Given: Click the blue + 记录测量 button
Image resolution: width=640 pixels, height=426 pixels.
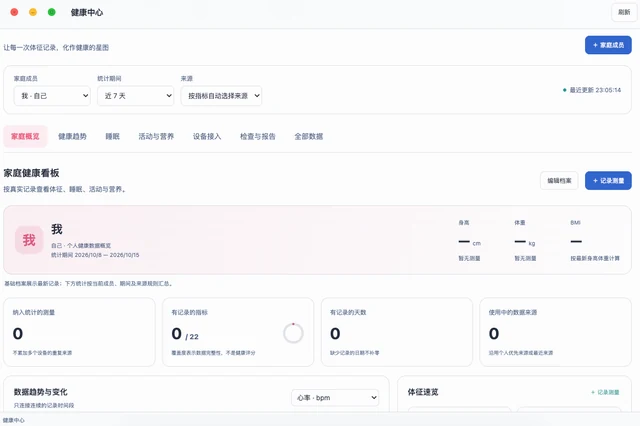Looking at the screenshot, I should (608, 181).
